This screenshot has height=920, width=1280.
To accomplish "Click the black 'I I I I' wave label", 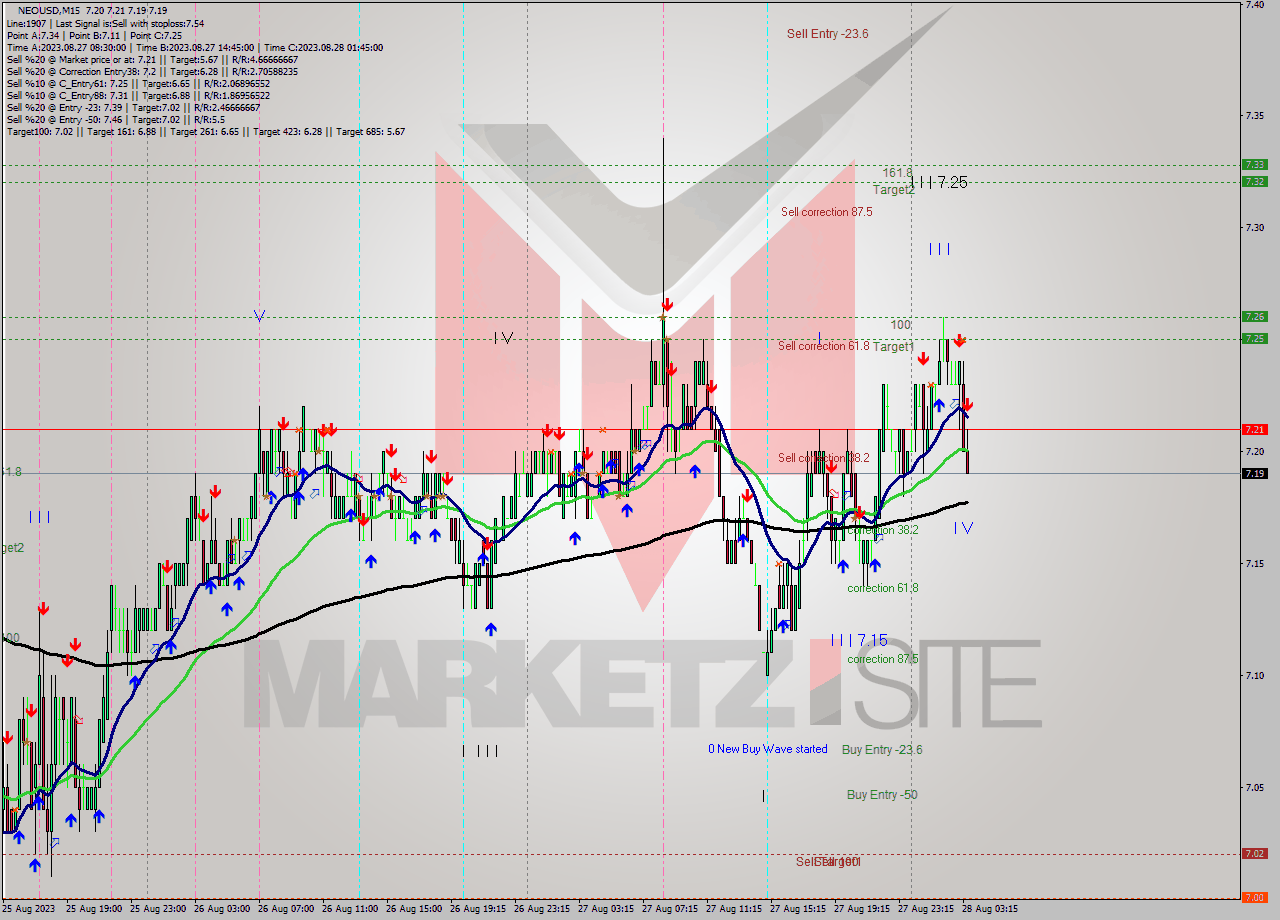I will [480, 750].
